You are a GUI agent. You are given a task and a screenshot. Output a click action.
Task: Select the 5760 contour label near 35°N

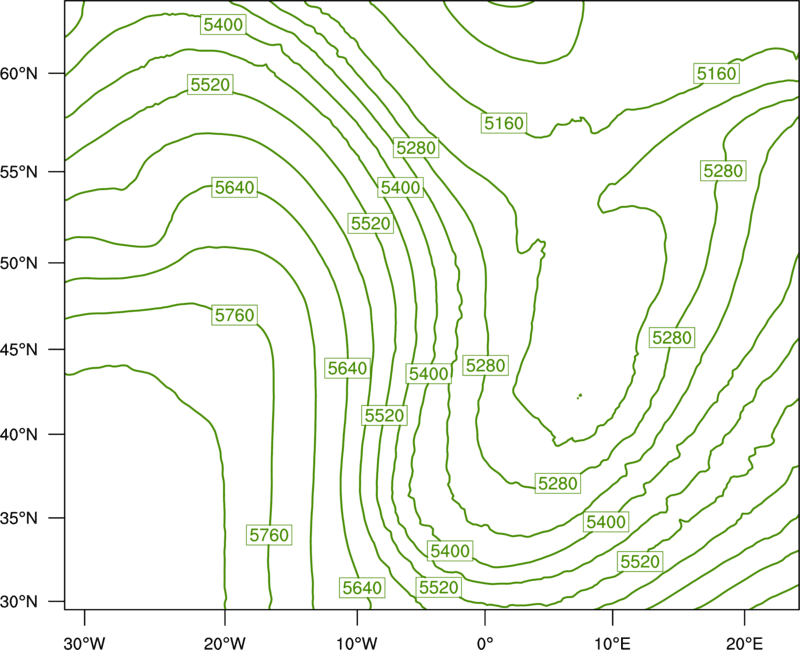click(x=269, y=535)
